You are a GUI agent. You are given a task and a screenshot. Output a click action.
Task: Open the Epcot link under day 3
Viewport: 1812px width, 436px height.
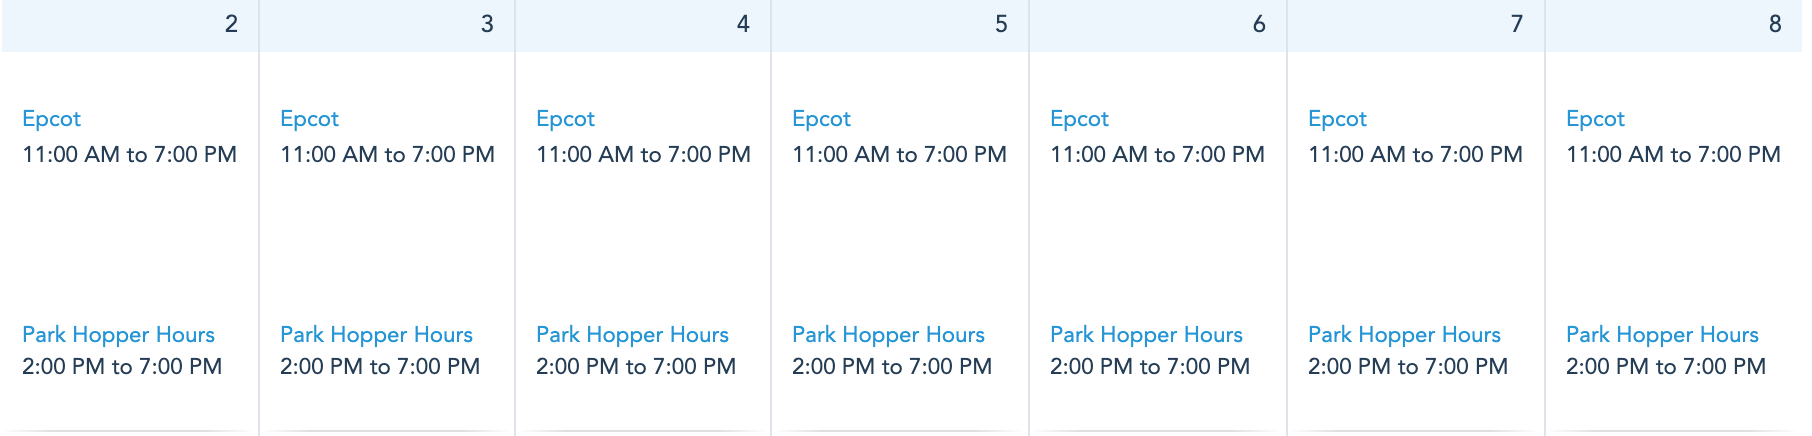(x=309, y=119)
